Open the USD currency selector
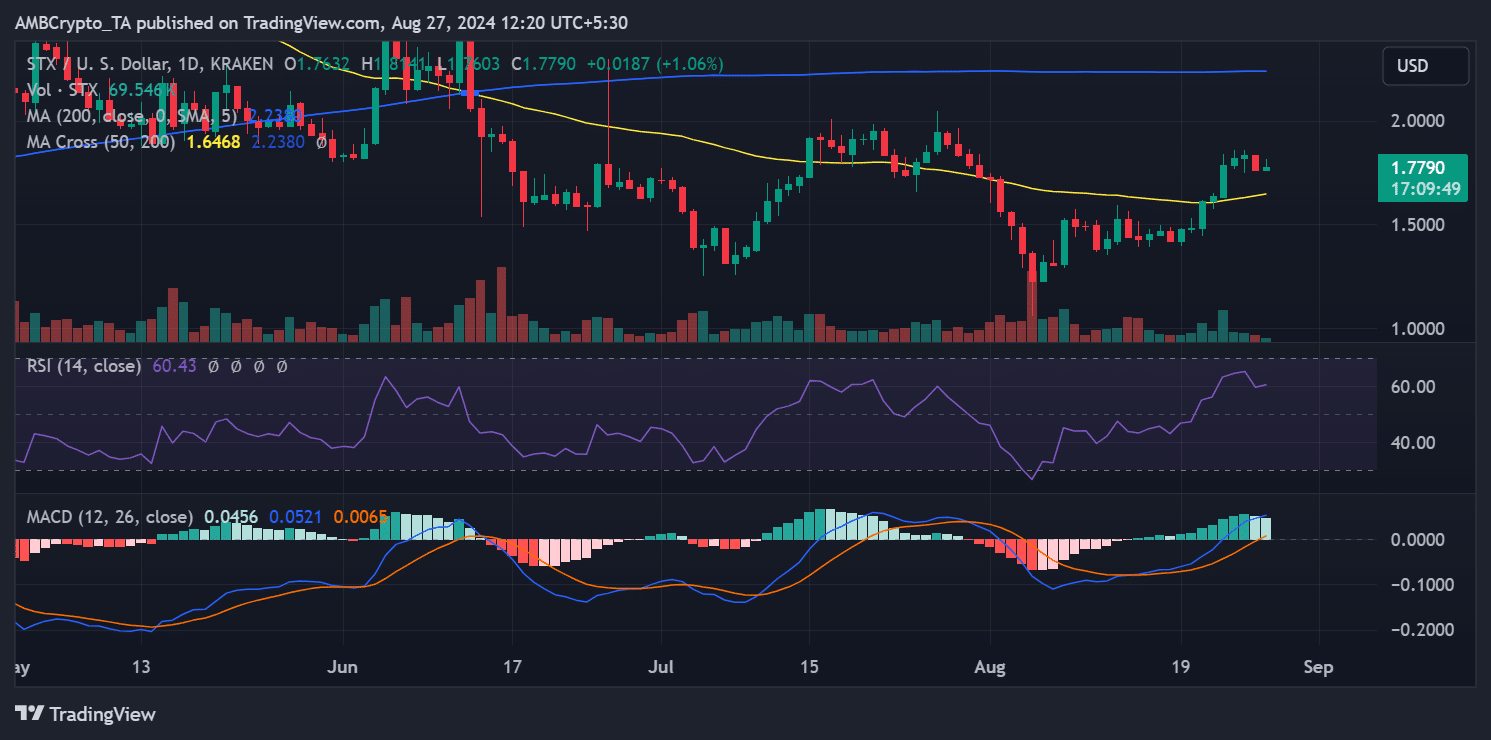 pyautogui.click(x=1425, y=66)
